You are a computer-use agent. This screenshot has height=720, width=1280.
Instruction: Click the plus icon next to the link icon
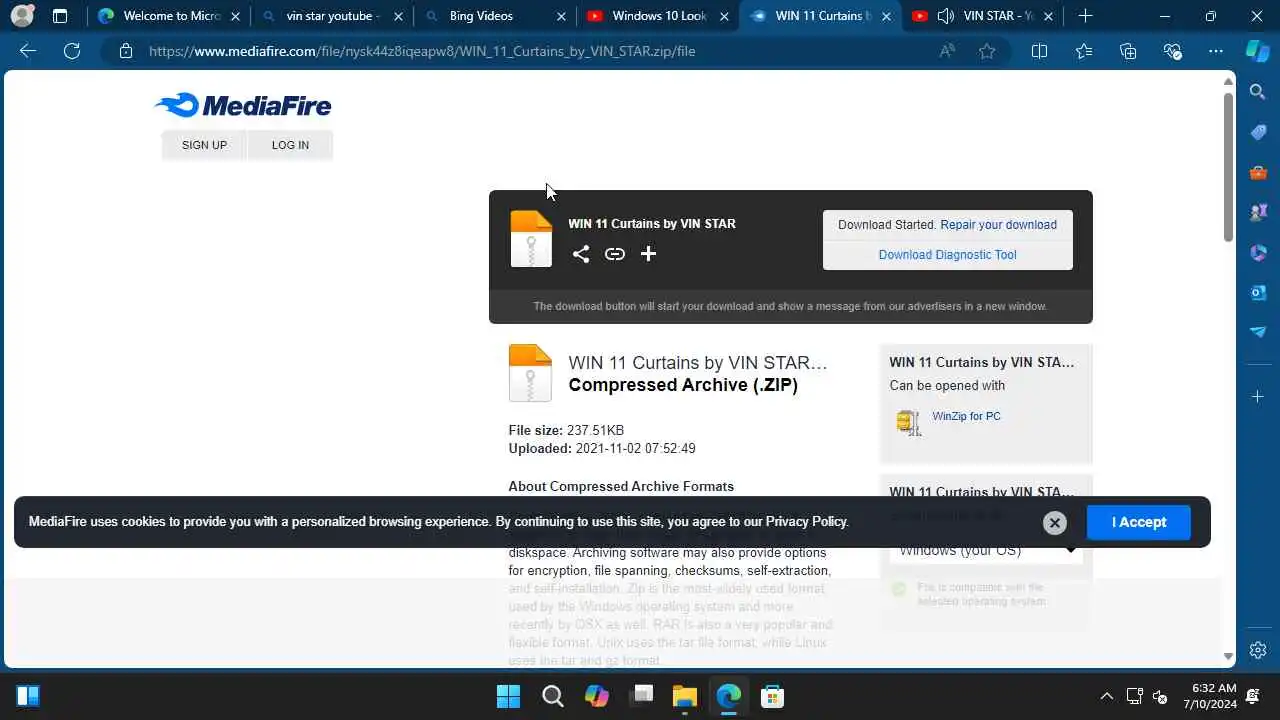pyautogui.click(x=648, y=254)
